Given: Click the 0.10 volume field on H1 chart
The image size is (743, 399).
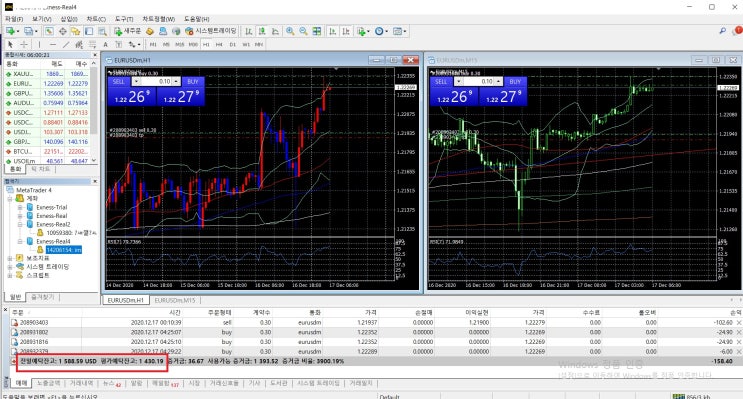Looking at the screenshot, I should click(156, 82).
